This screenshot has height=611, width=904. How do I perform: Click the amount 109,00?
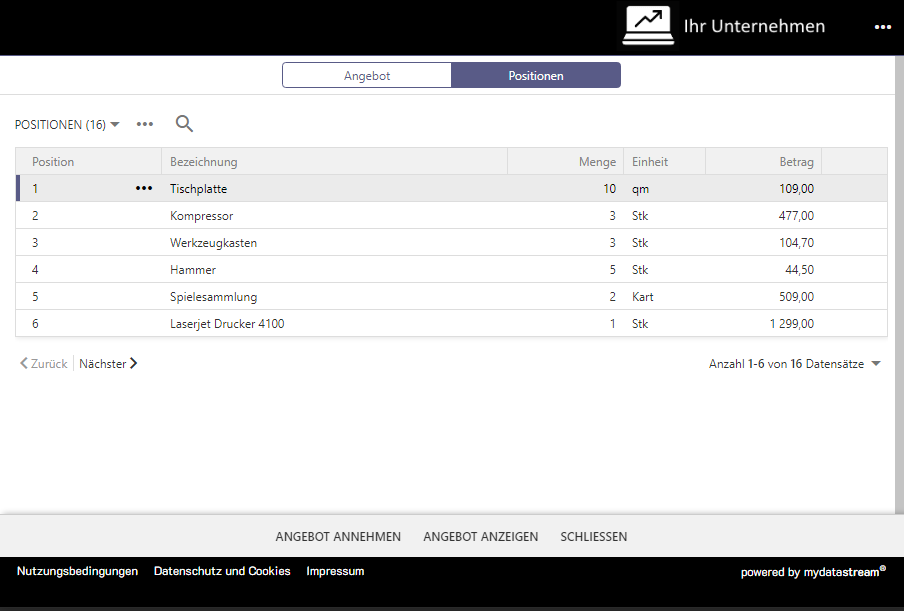point(796,188)
